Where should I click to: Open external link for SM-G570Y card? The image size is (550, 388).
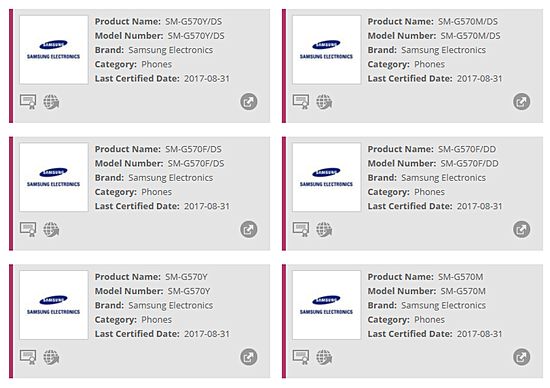coord(249,357)
